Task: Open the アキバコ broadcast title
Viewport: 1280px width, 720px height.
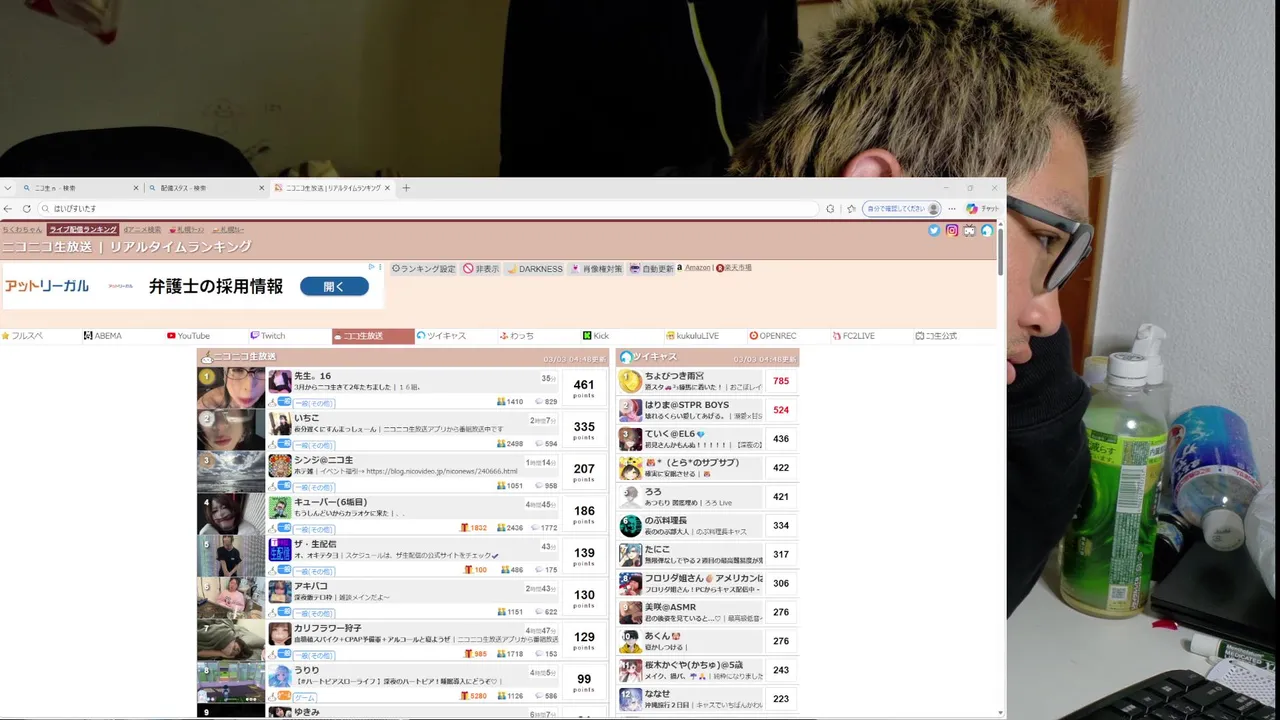Action: [311, 586]
